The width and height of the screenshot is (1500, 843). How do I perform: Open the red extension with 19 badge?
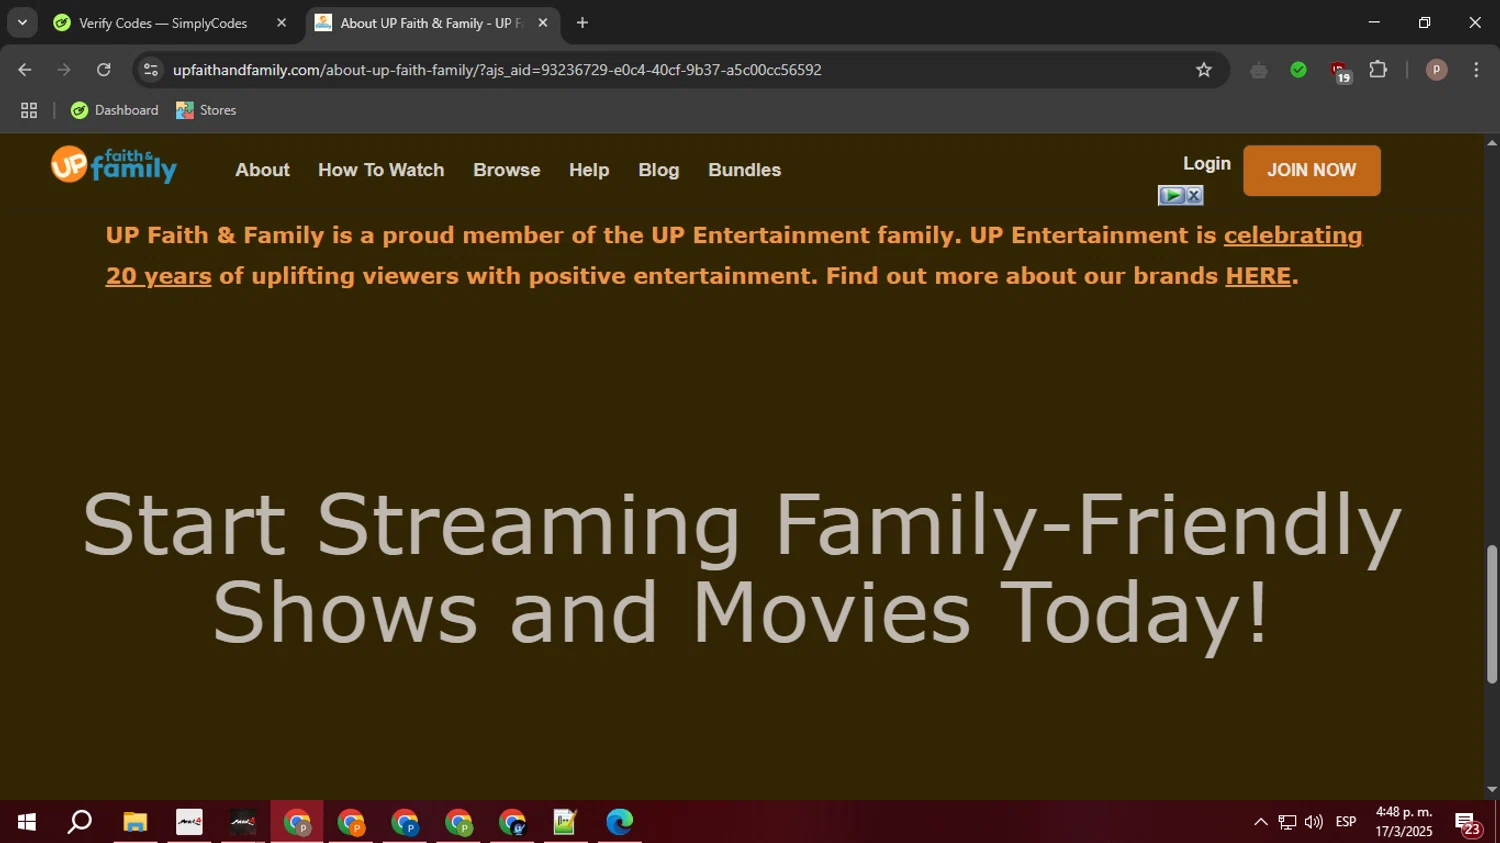(x=1339, y=71)
